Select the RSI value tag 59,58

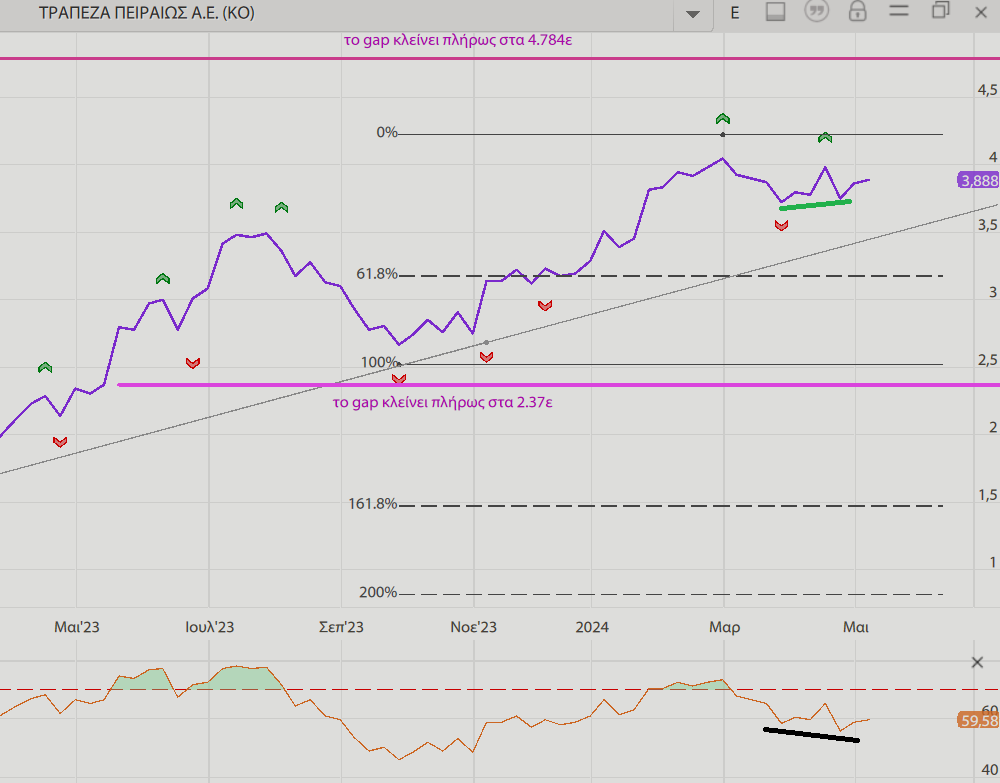(978, 721)
